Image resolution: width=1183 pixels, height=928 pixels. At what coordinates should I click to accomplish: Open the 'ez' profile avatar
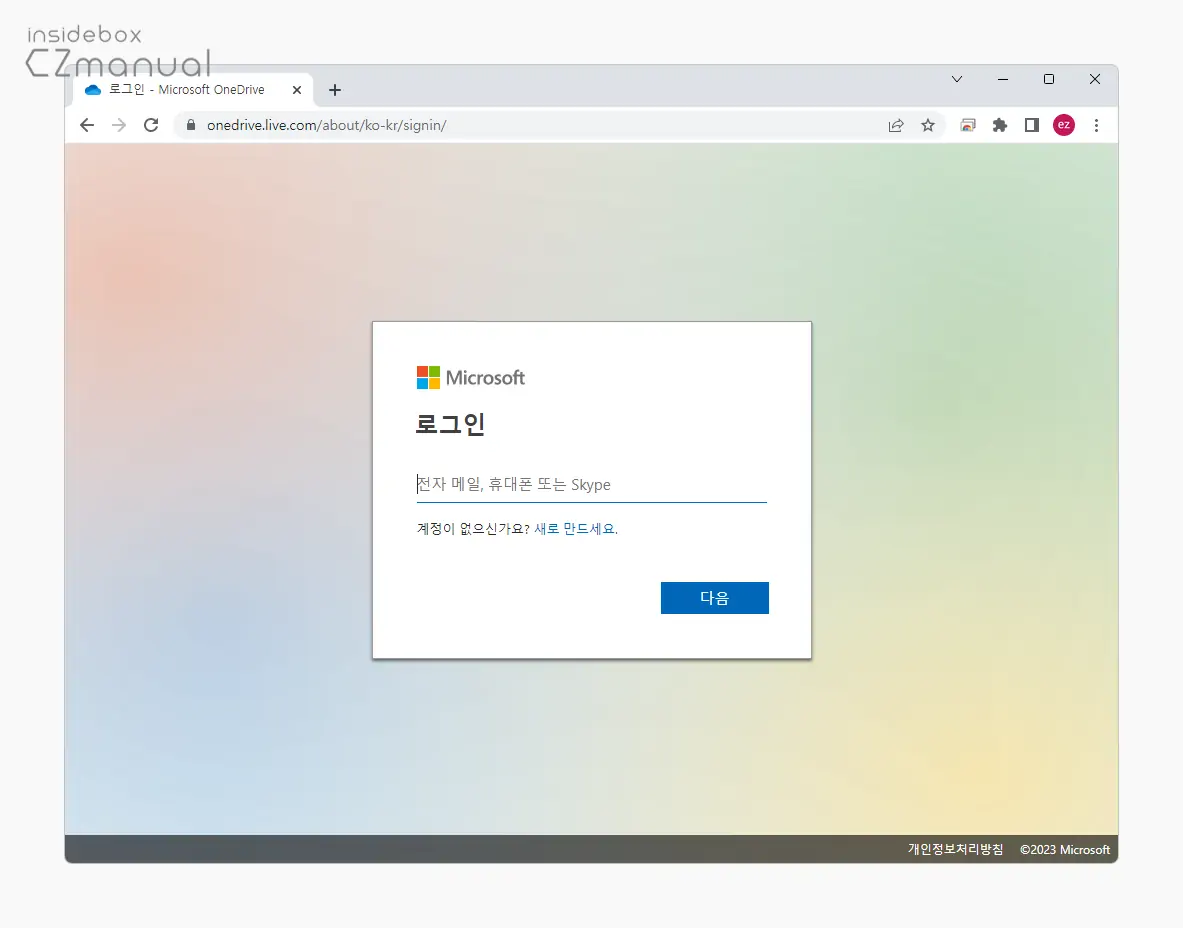pyautogui.click(x=1064, y=125)
